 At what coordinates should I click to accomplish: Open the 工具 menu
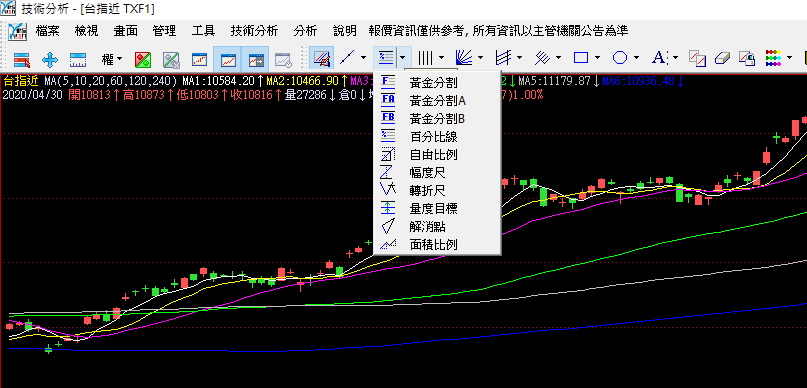pos(203,31)
